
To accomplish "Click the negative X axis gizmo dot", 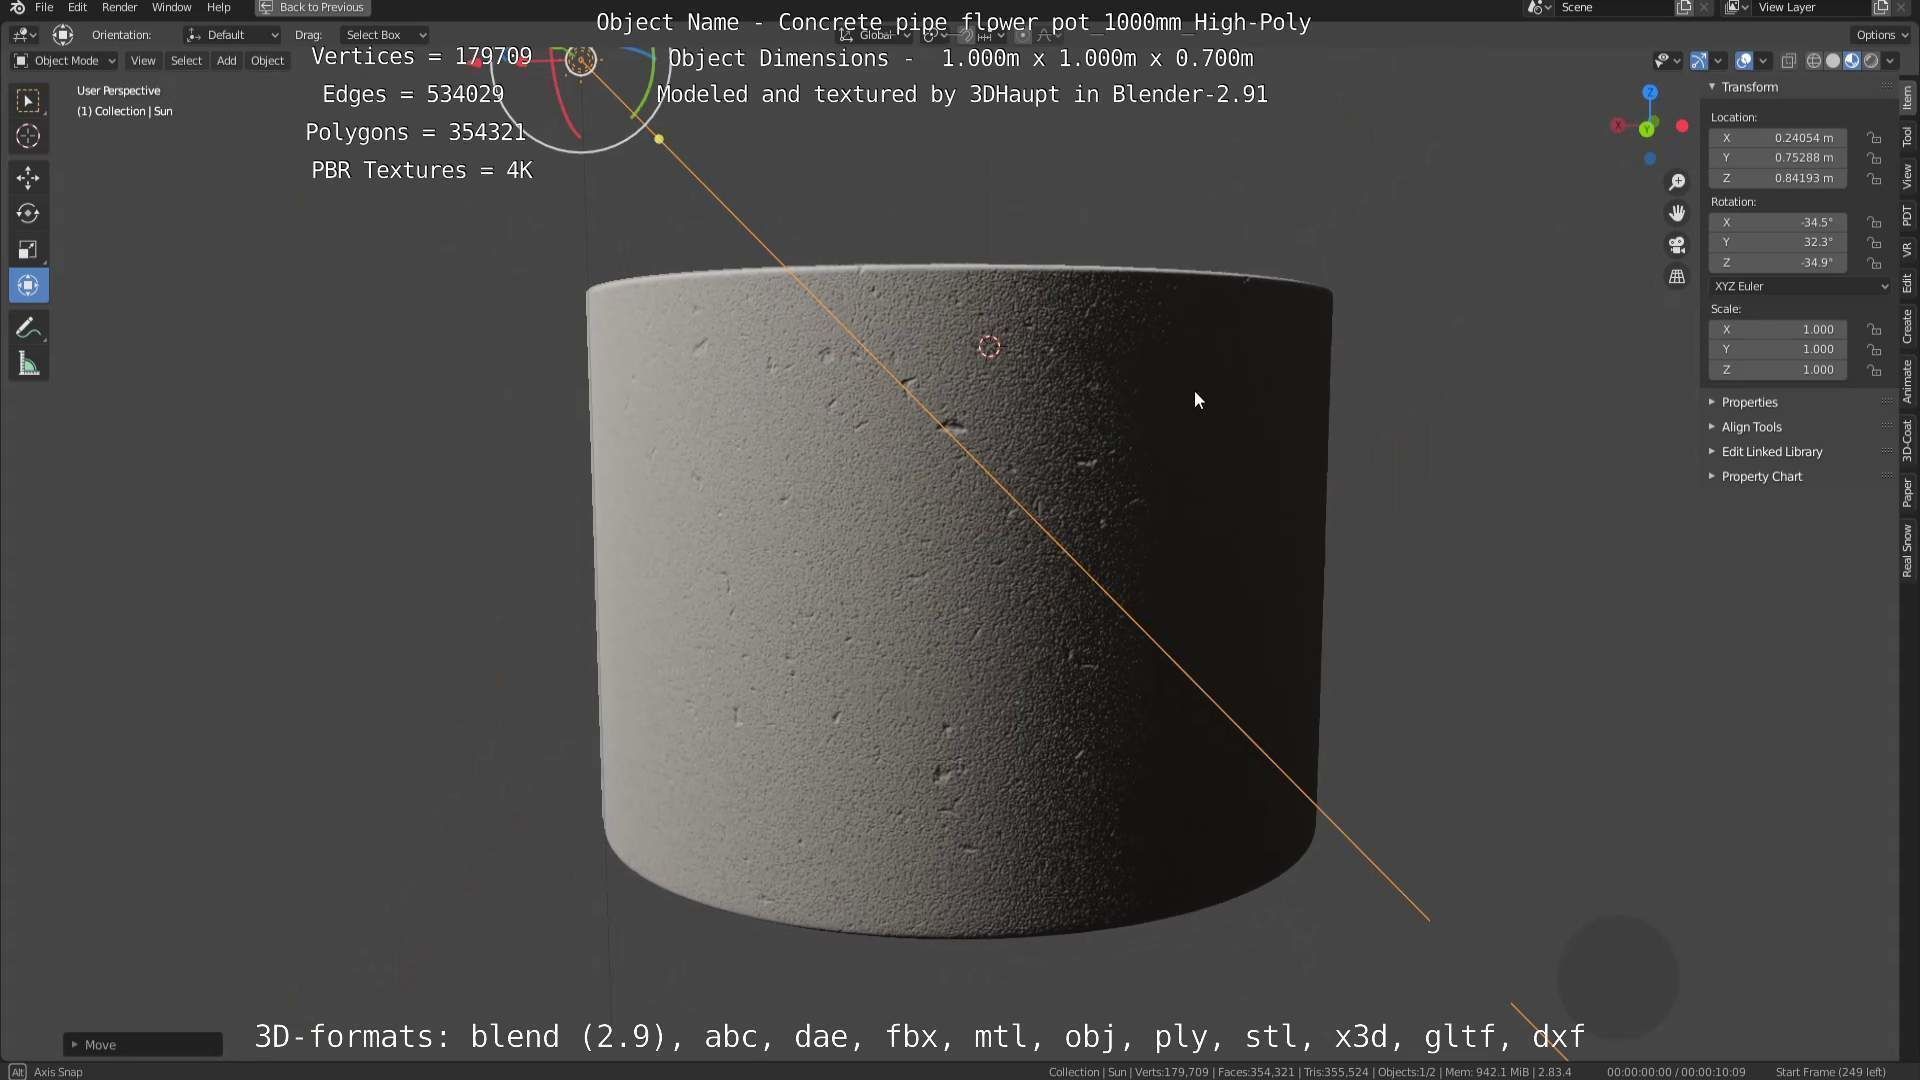I will [1619, 125].
